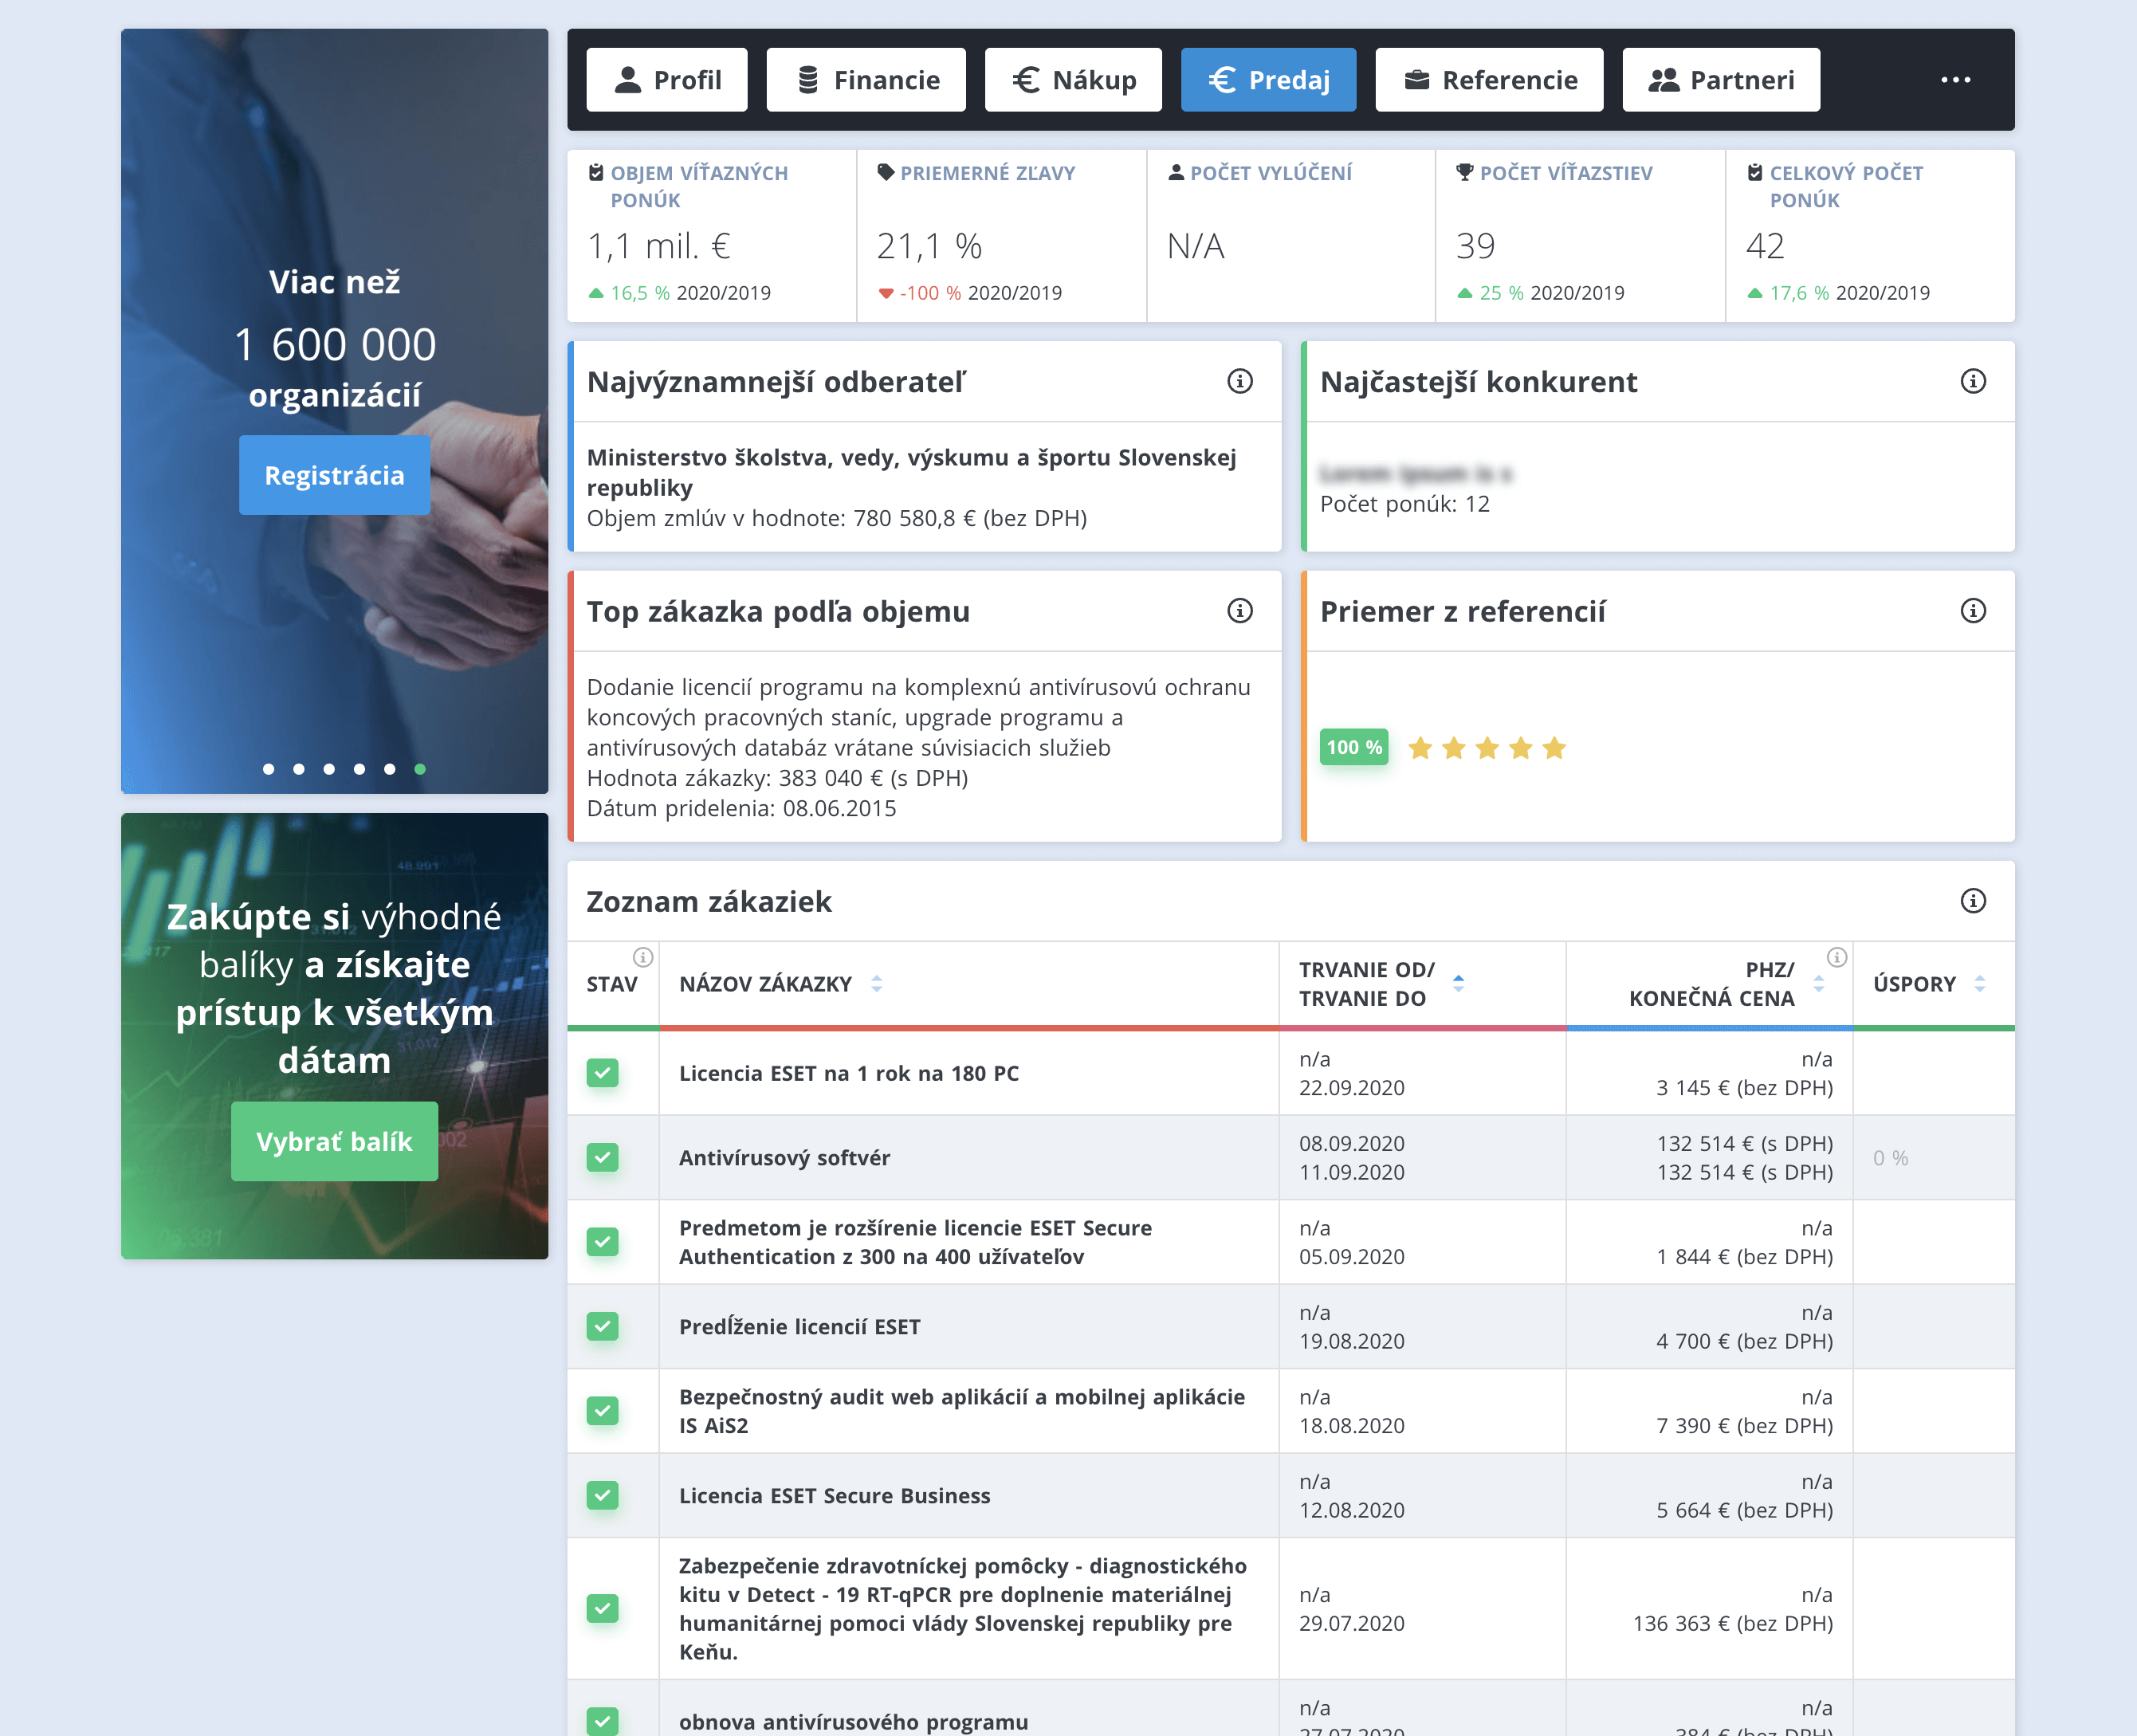The width and height of the screenshot is (2137, 1736).
Task: Switch to the Financie tab
Action: pyautogui.click(x=866, y=80)
